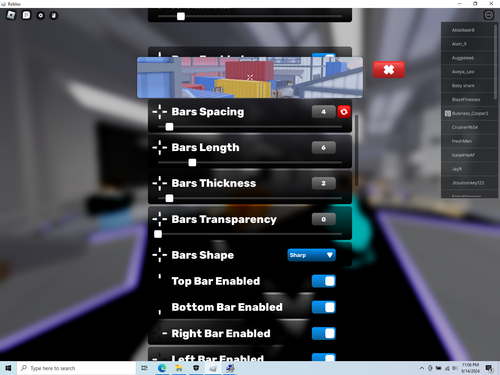Open Task View on taskbar
This screenshot has width=500, height=375.
144,368
